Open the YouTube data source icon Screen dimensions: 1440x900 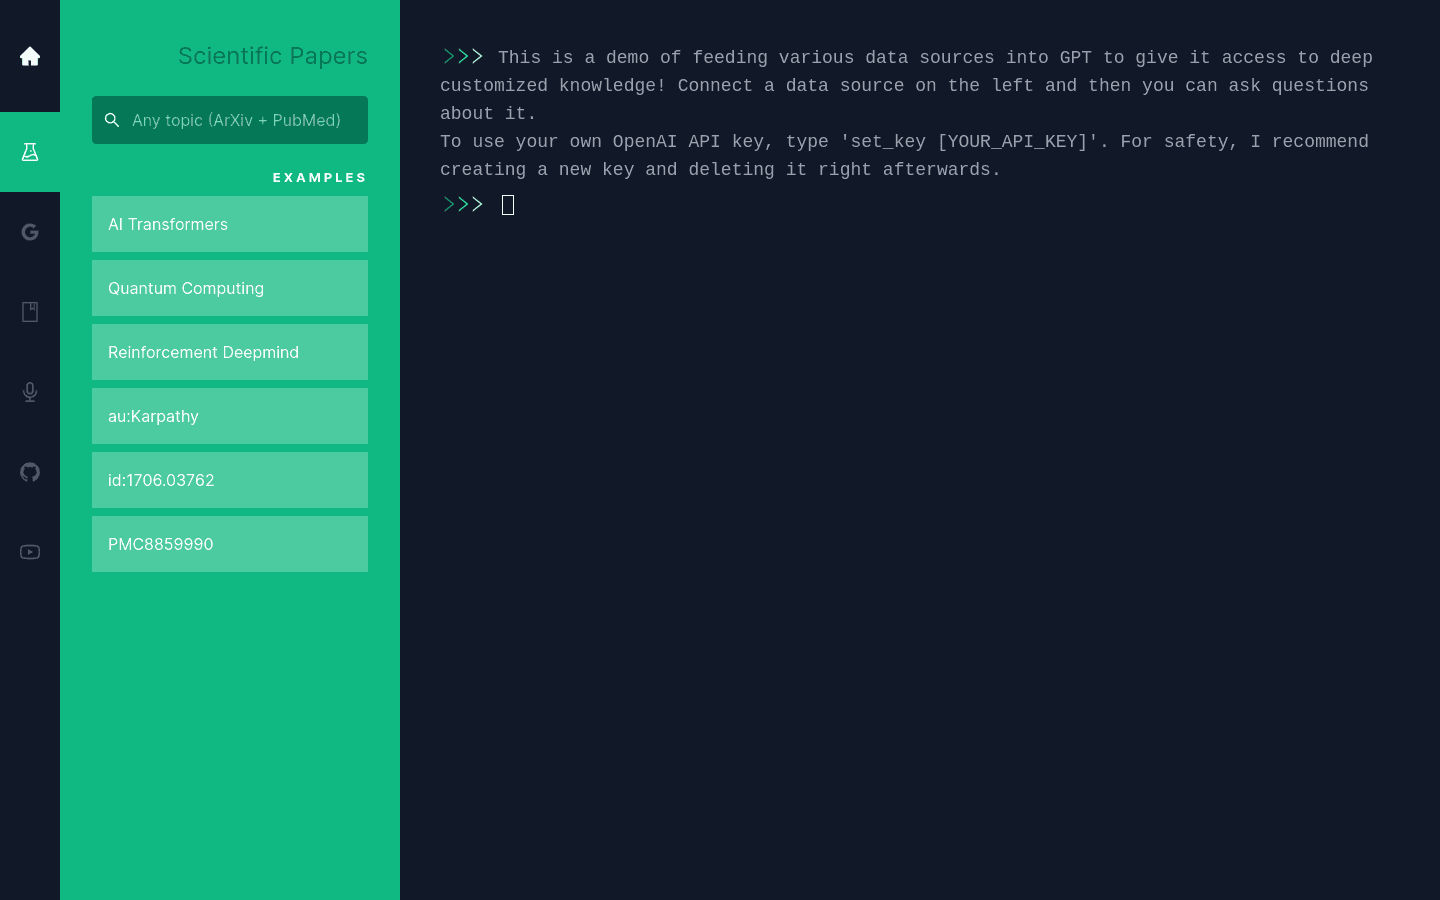tap(30, 552)
